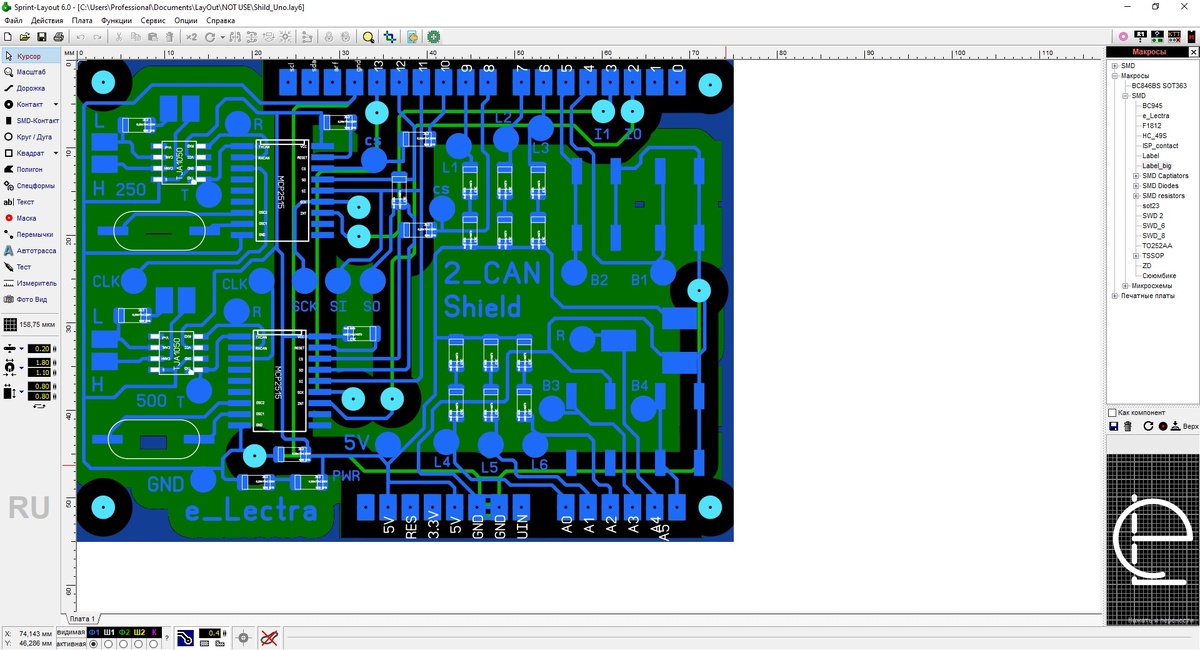The width and height of the screenshot is (1200, 650).
Task: Open the Квадрат tool dropdown arrow
Action: 55,153
